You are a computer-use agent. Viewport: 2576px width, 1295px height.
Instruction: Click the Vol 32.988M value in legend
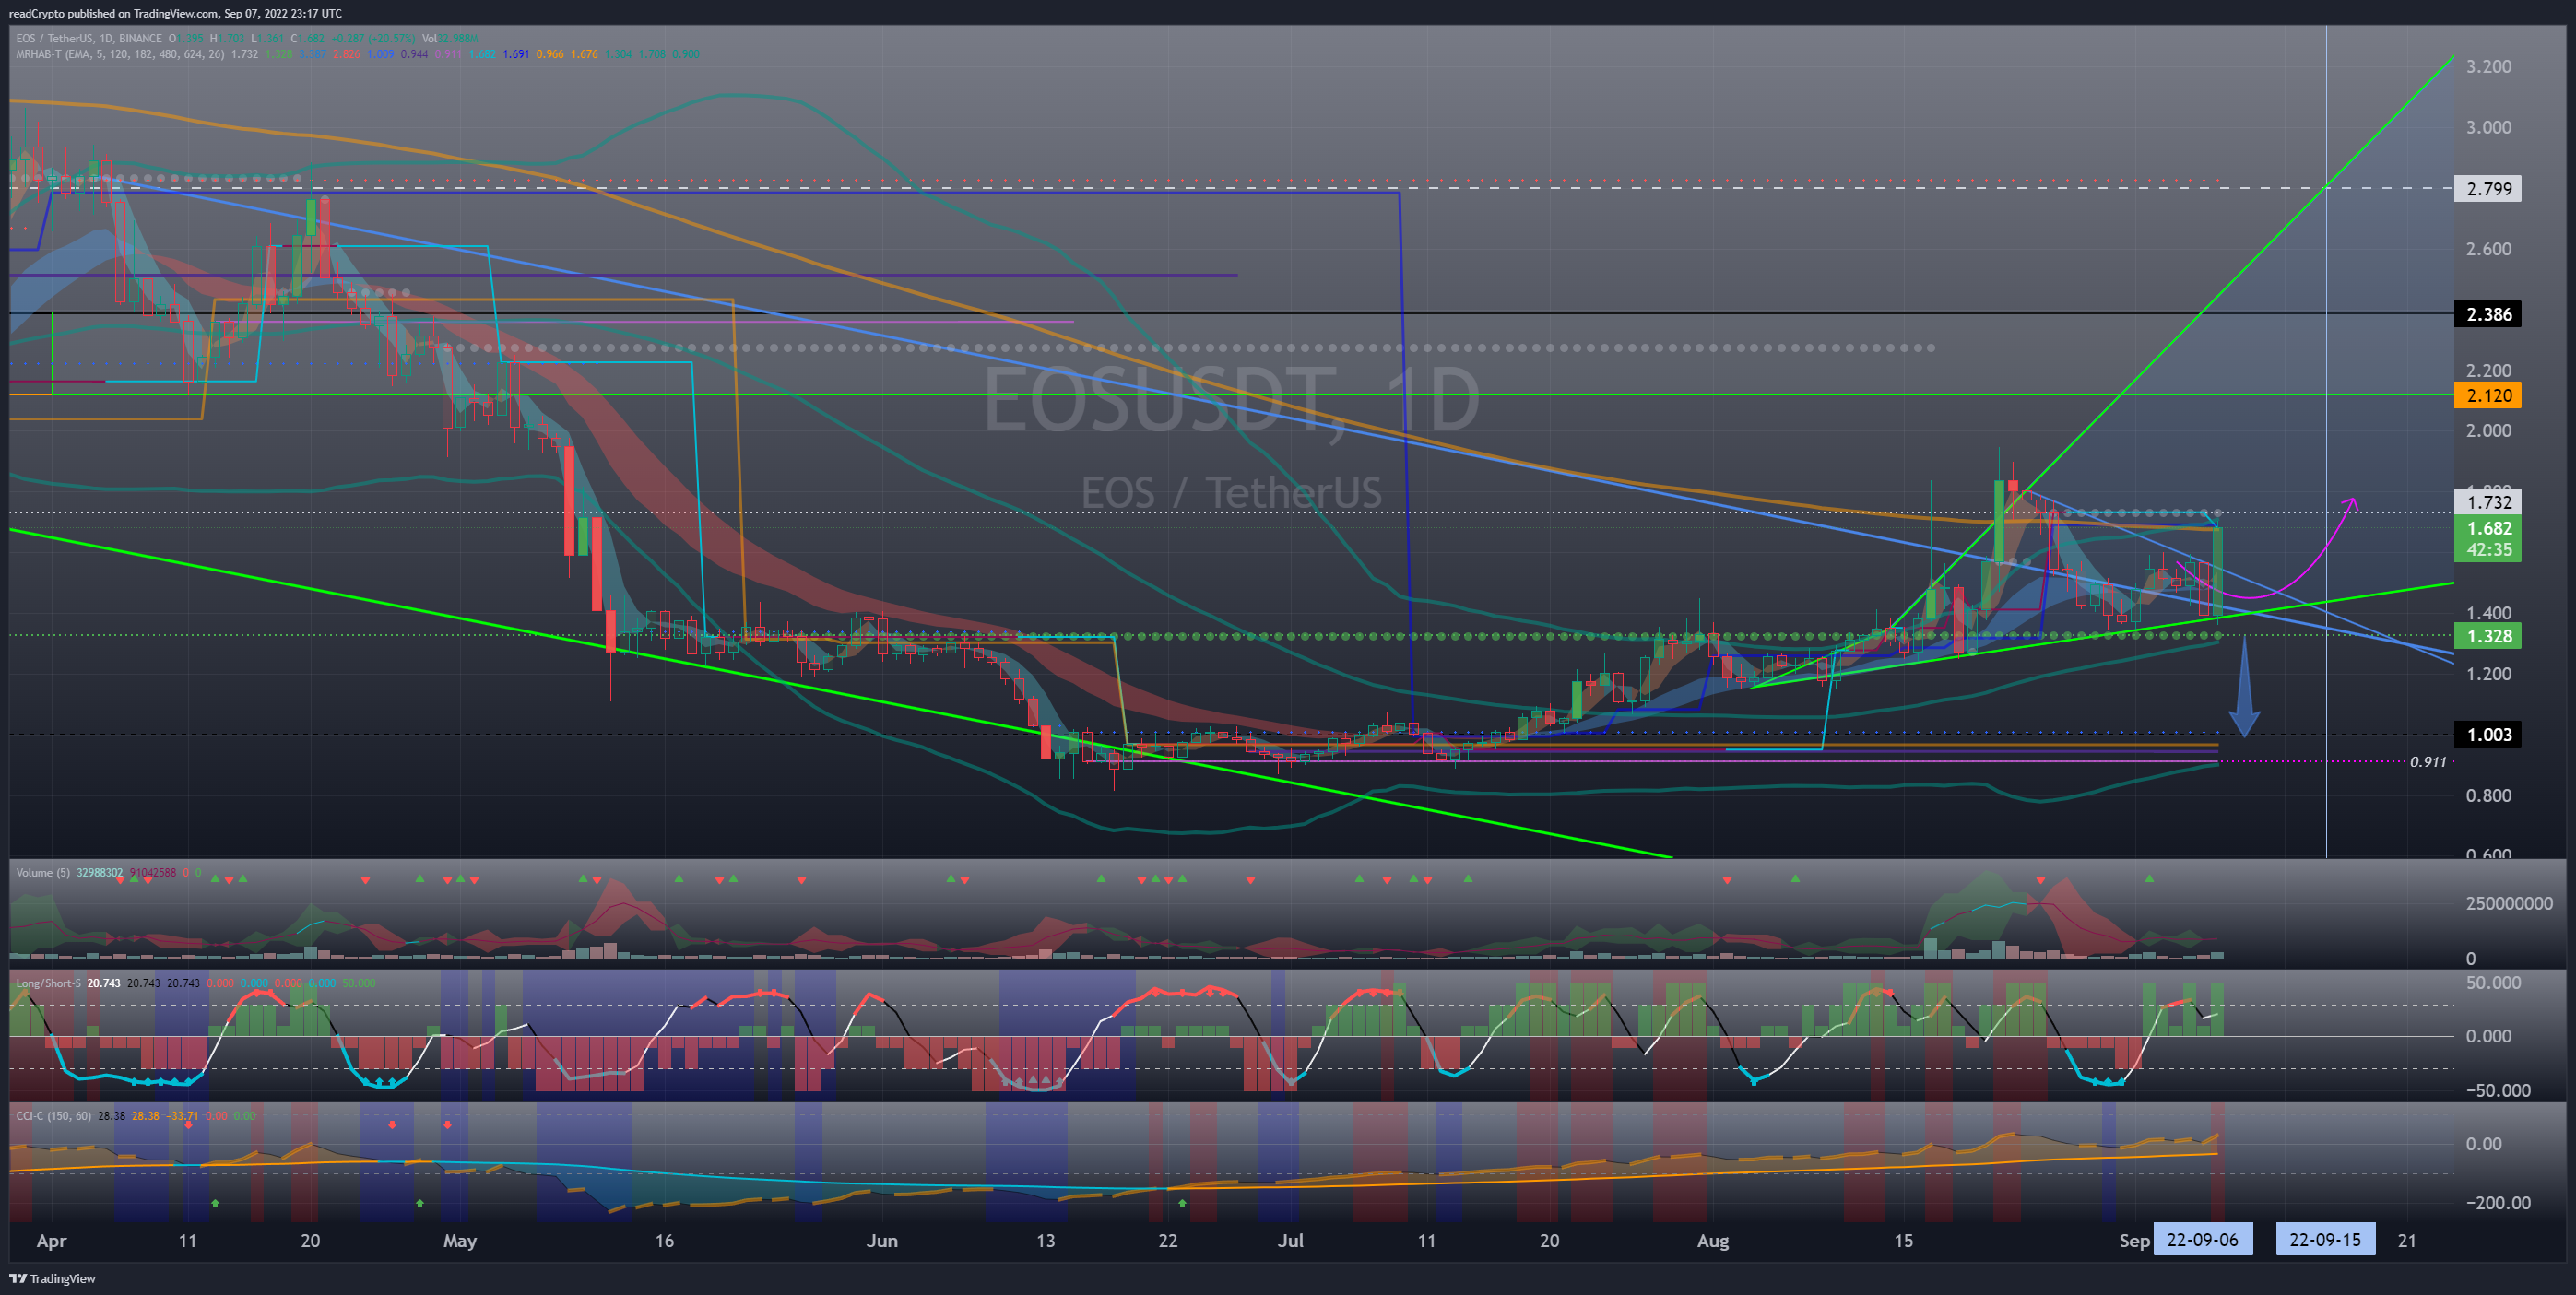tap(449, 38)
